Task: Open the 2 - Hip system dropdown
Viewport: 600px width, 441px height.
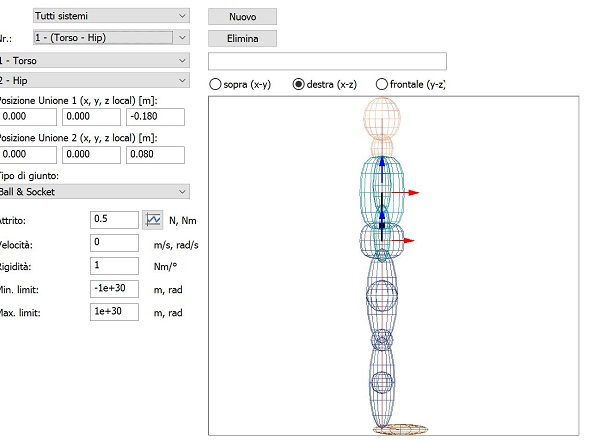Action: [x=93, y=81]
